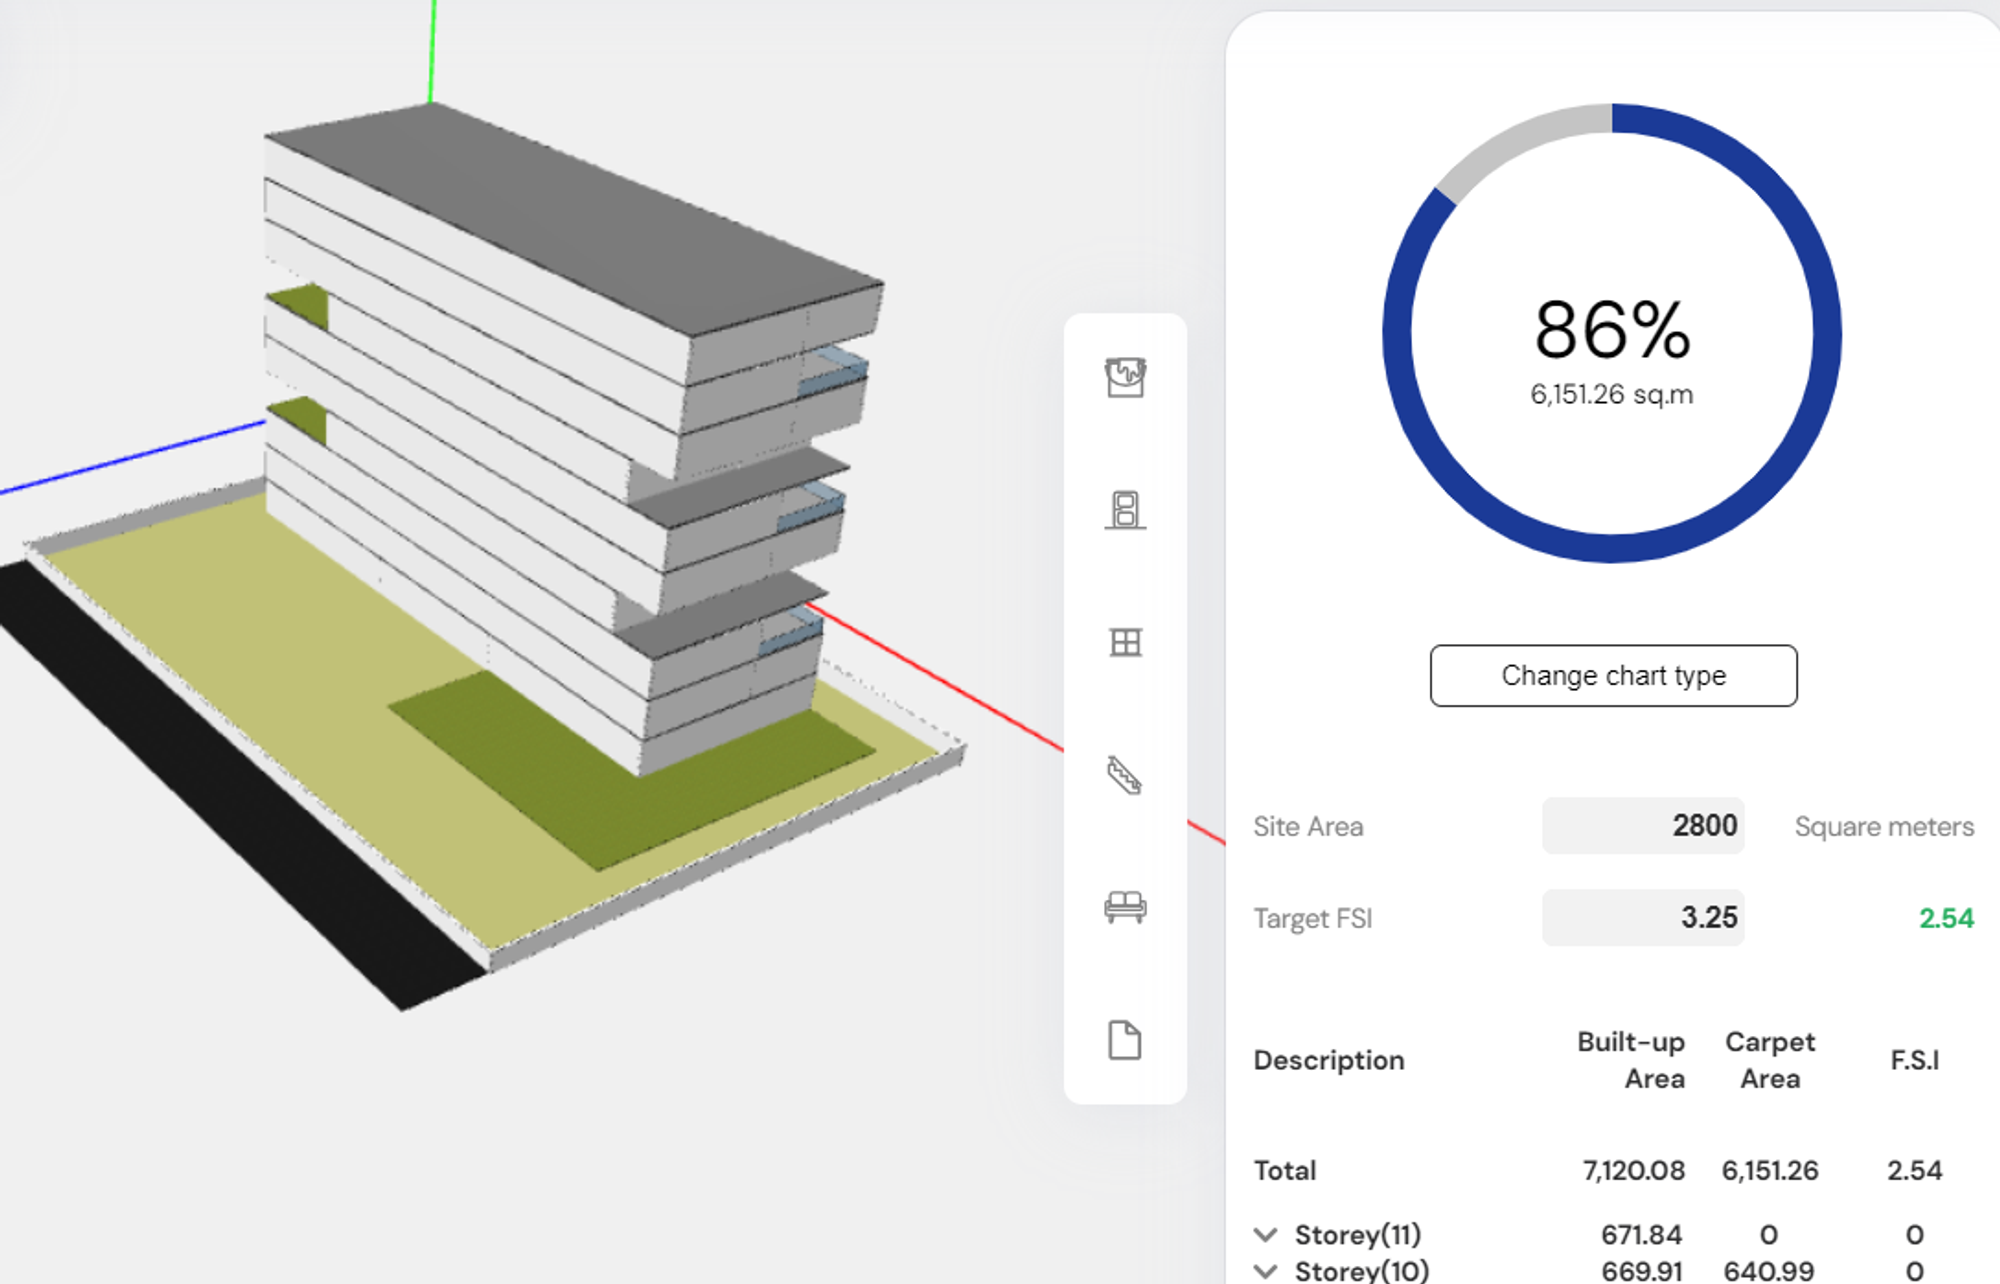Click the achieved FSI value 2.54 in green

click(1946, 918)
